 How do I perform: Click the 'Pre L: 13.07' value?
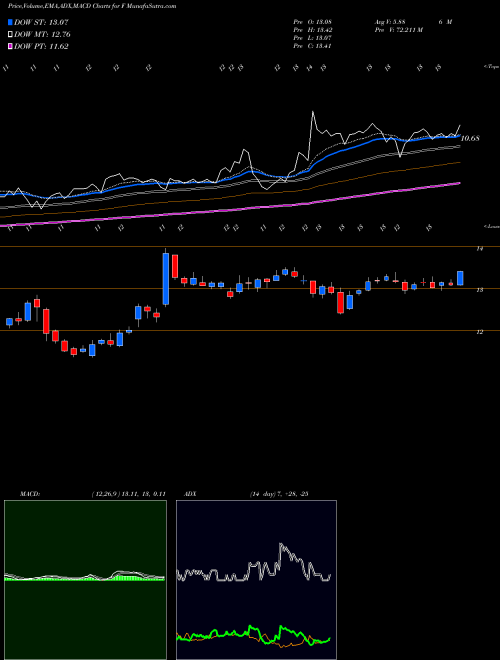(x=313, y=38)
